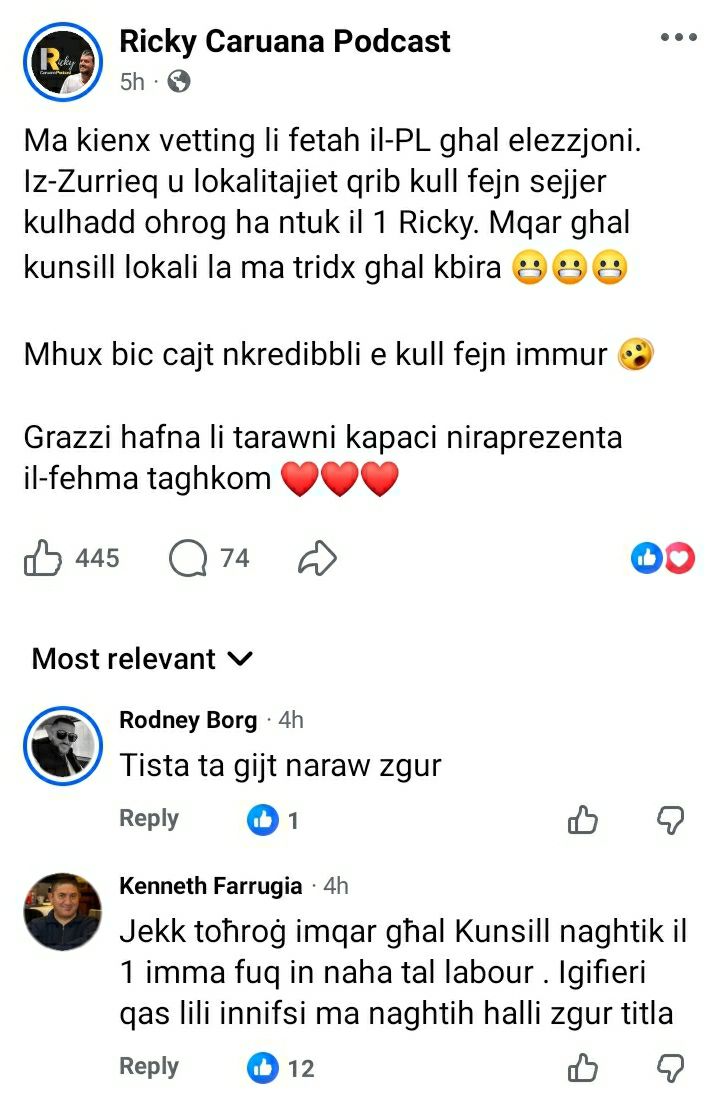Expand the Most relevant sort dropdown
The height and width of the screenshot is (1103, 719).
[x=142, y=659]
